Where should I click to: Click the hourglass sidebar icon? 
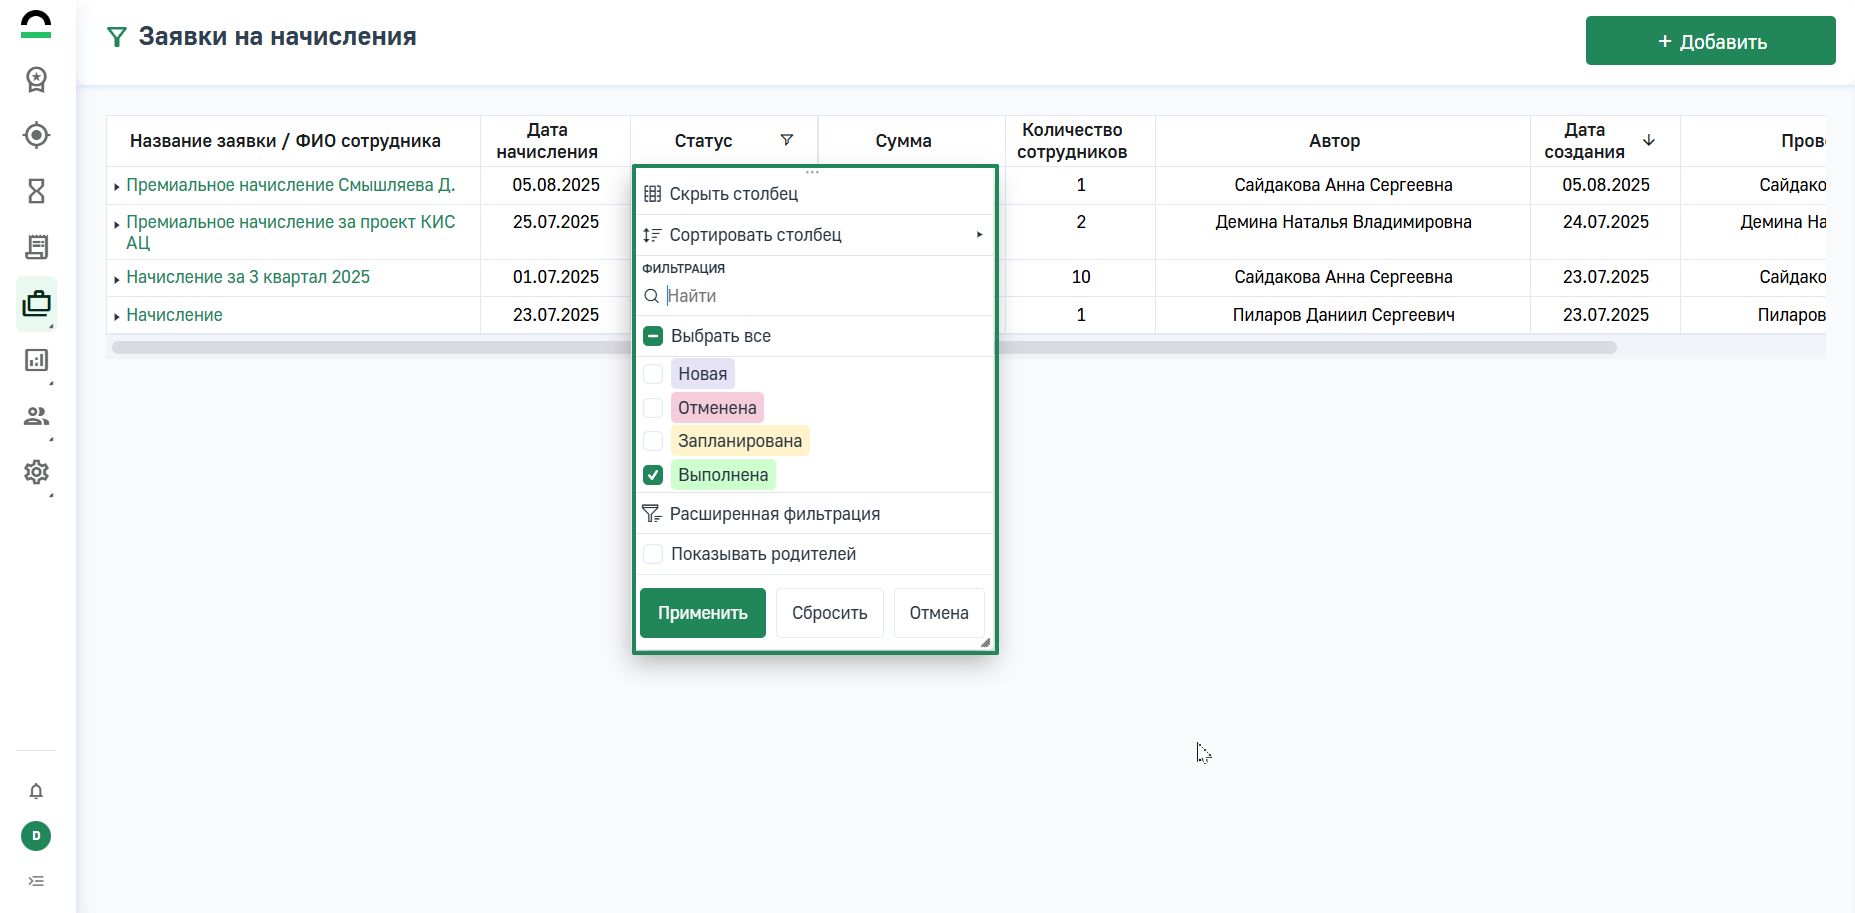[x=36, y=191]
